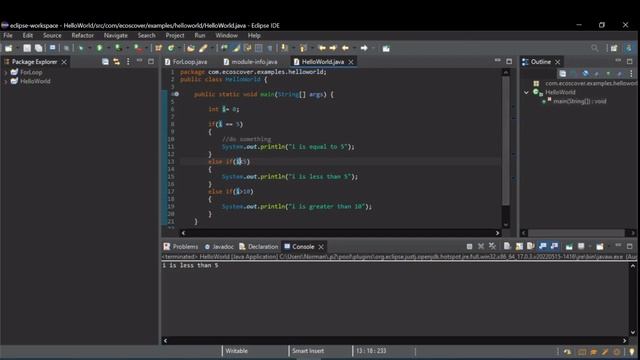Switch to the ForLoop.java editor tab

[x=186, y=62]
